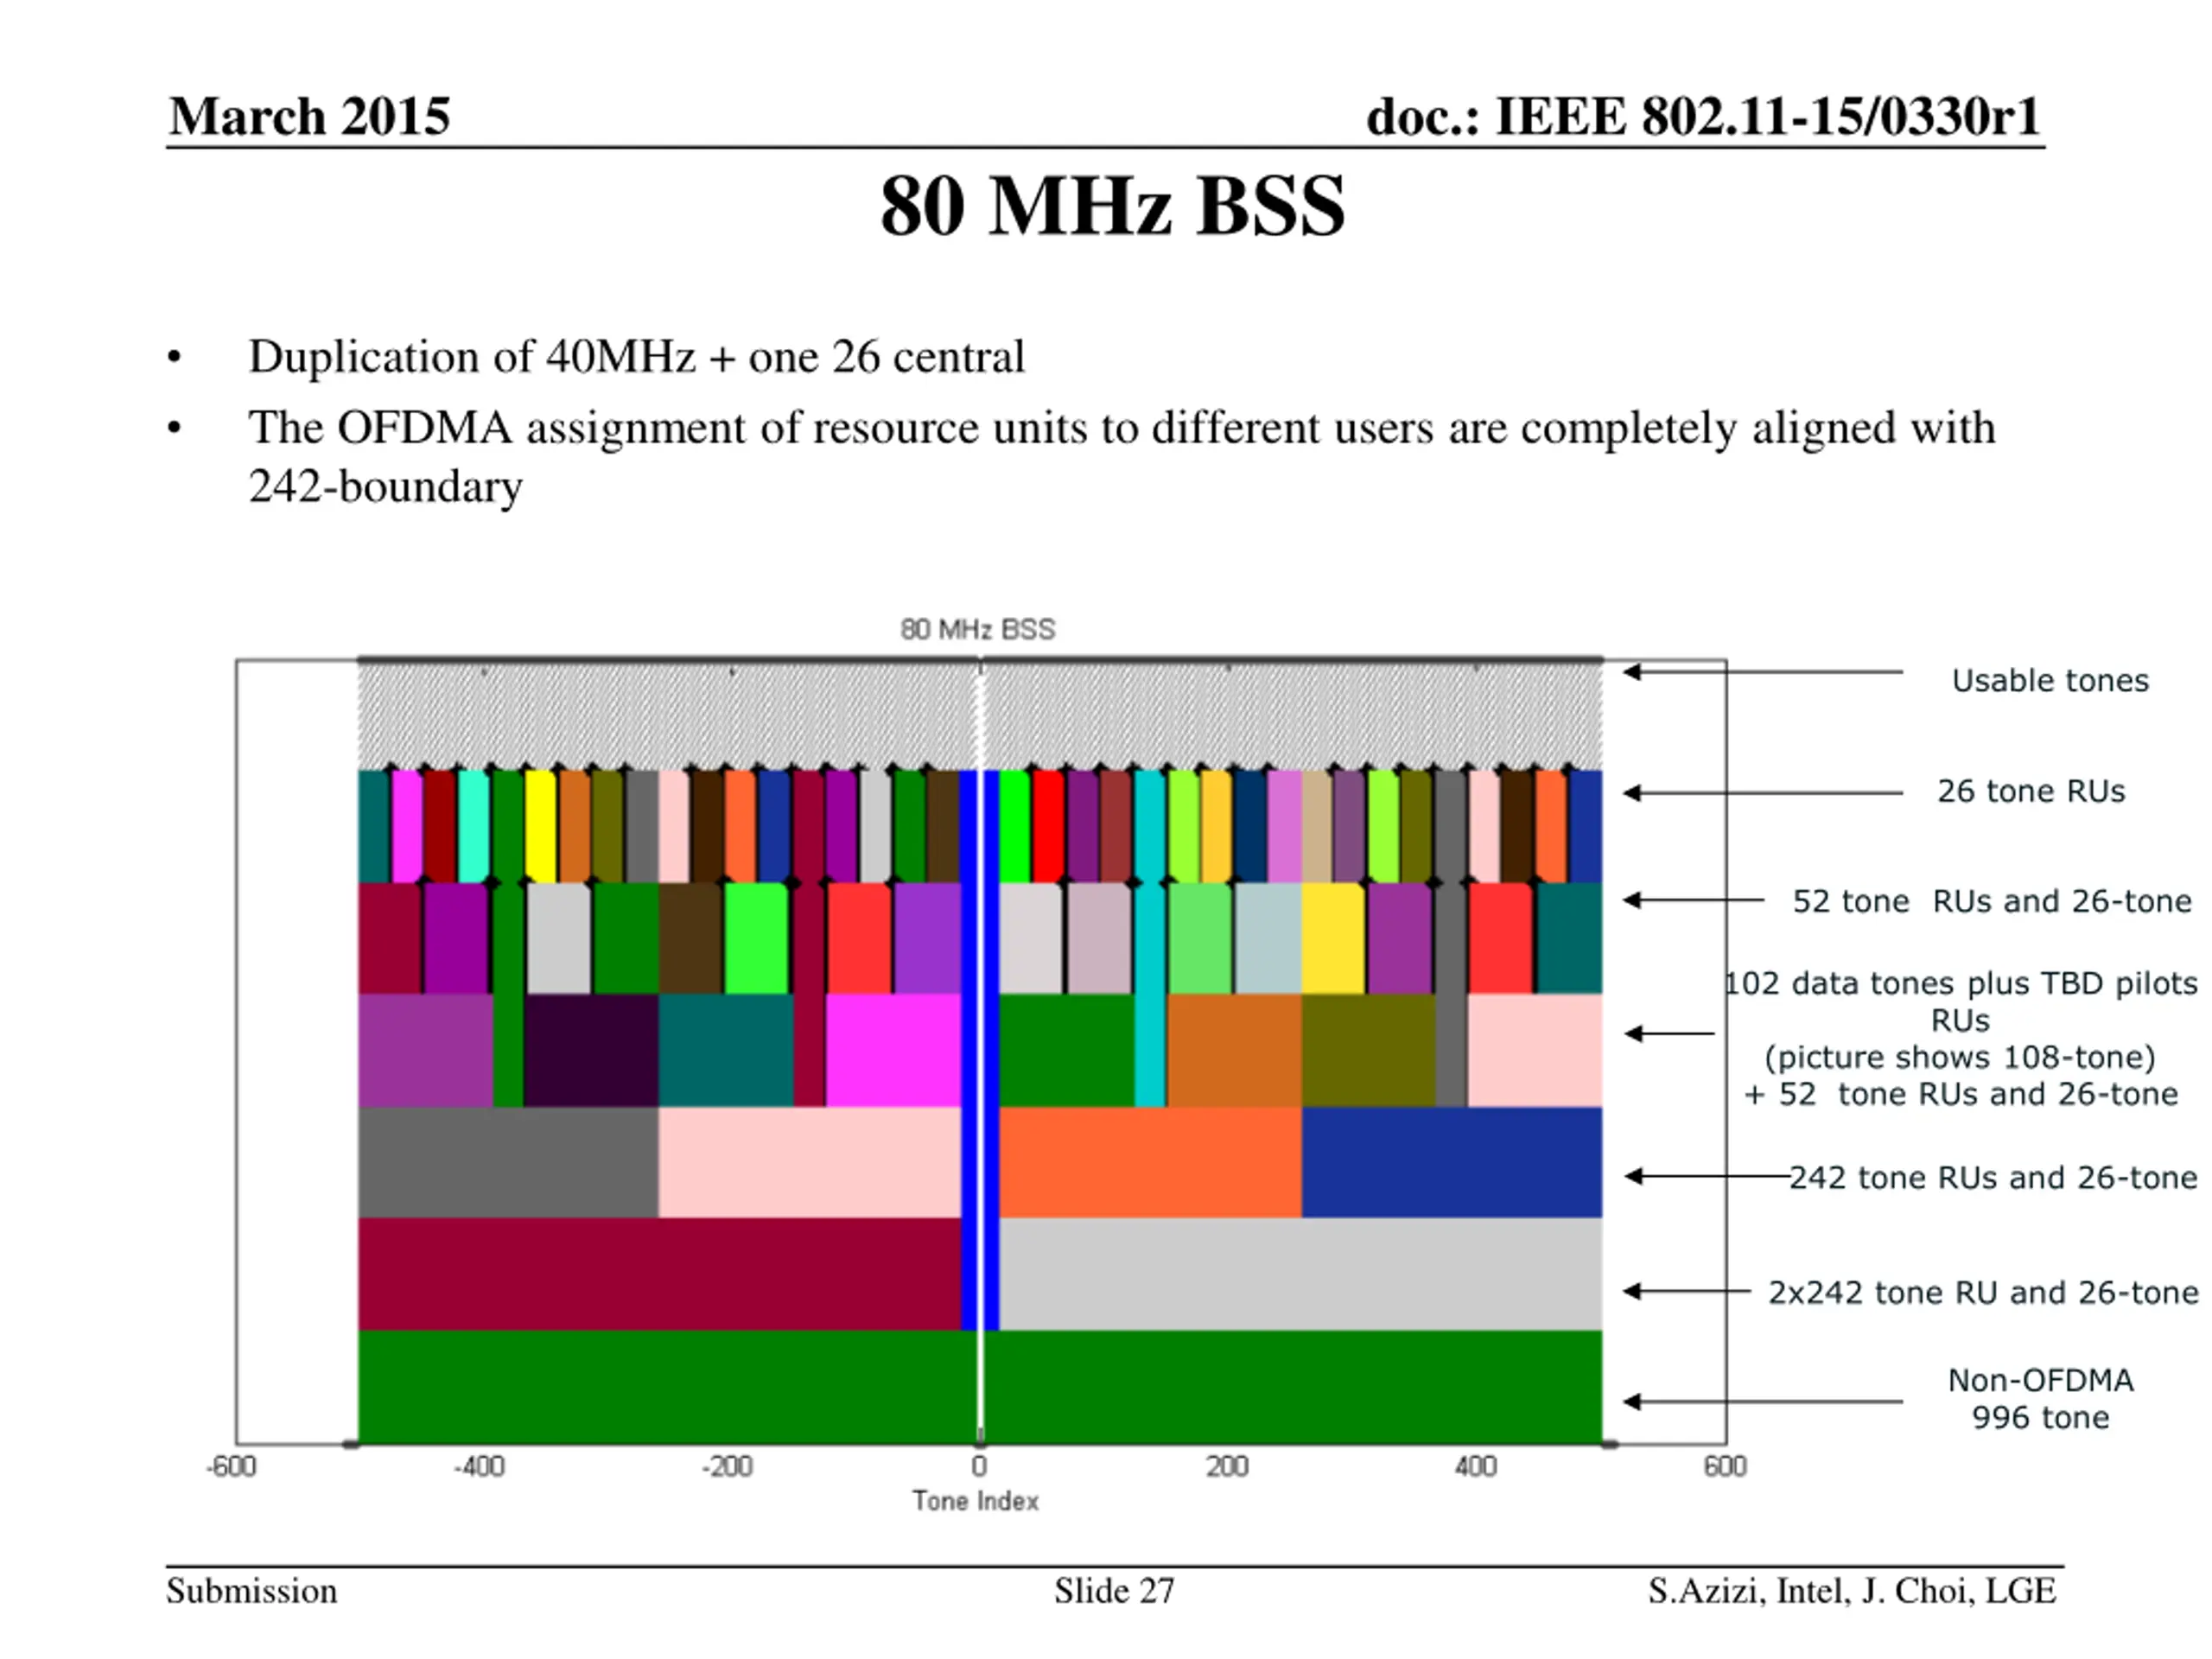This screenshot has height=1659, width=2212.
Task: Click the -400 tick label on axis
Action: 478,1467
